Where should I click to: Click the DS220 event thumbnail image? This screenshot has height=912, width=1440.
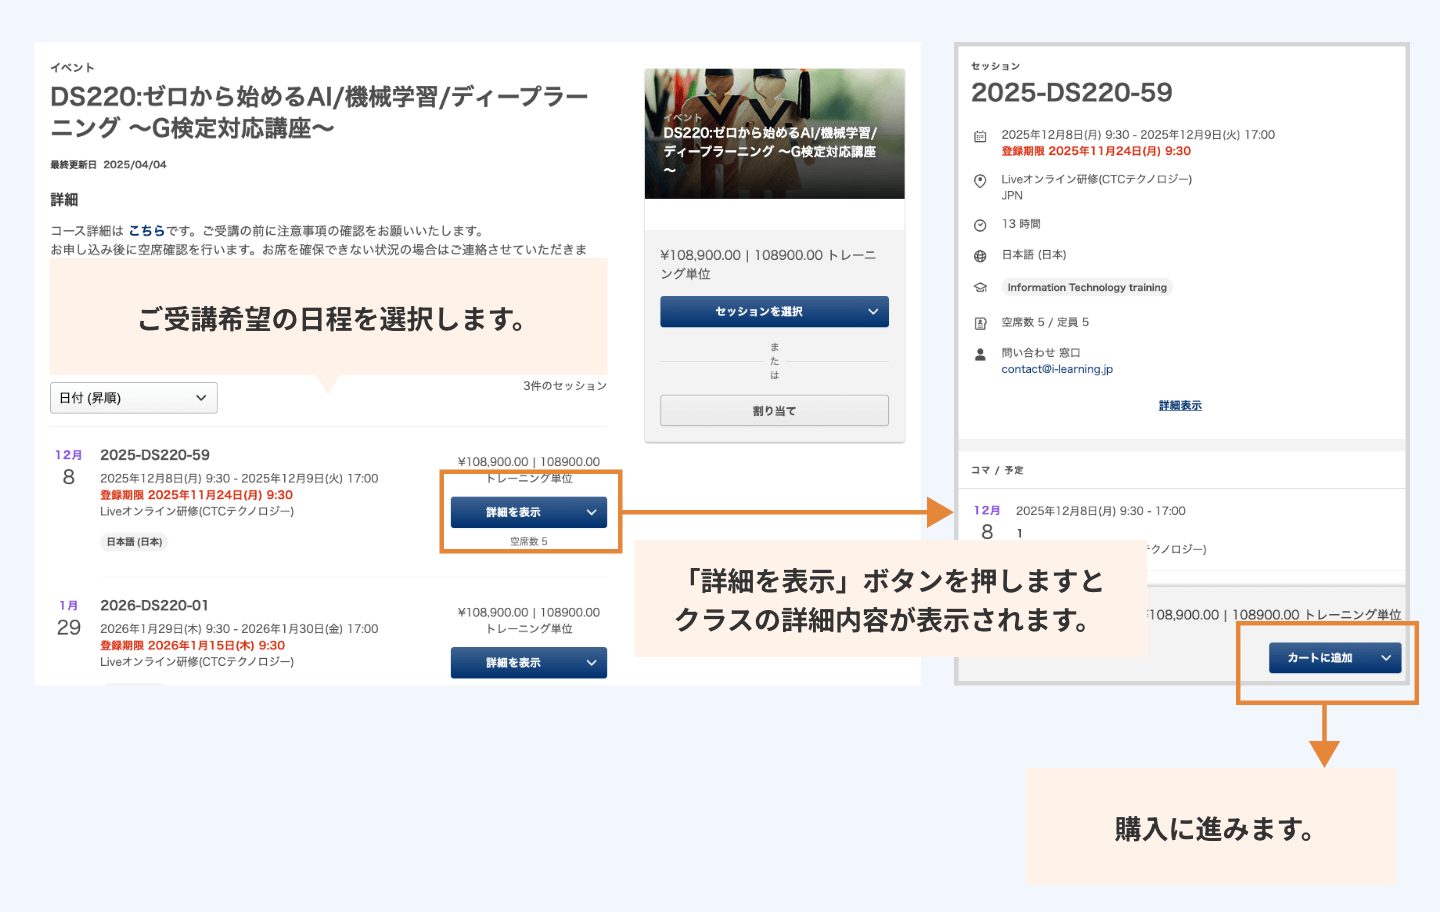pyautogui.click(x=774, y=134)
